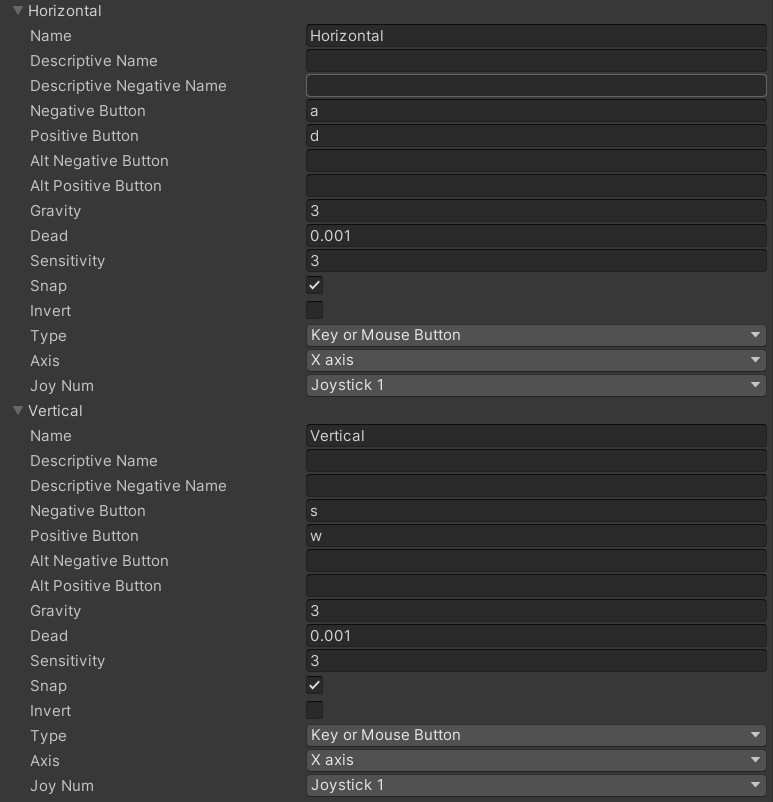The width and height of the screenshot is (773, 802).
Task: Select the Gravity field under Horizontal
Action: coord(536,210)
